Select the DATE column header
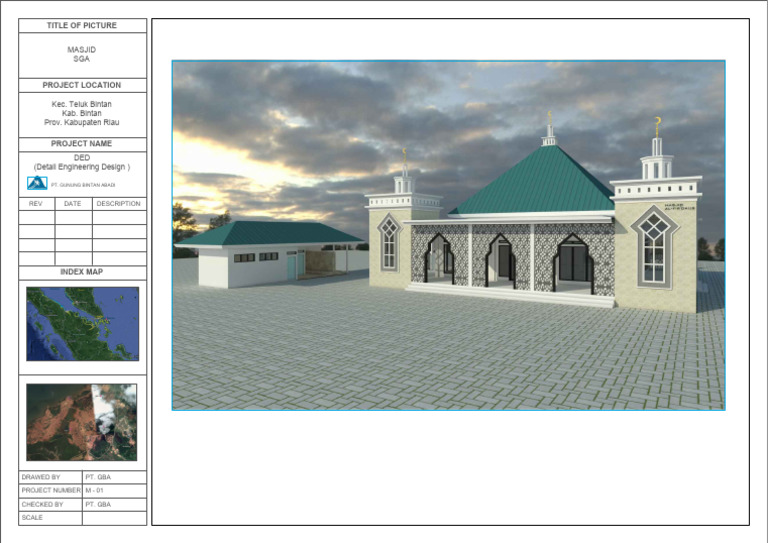768x543 pixels. [x=72, y=204]
